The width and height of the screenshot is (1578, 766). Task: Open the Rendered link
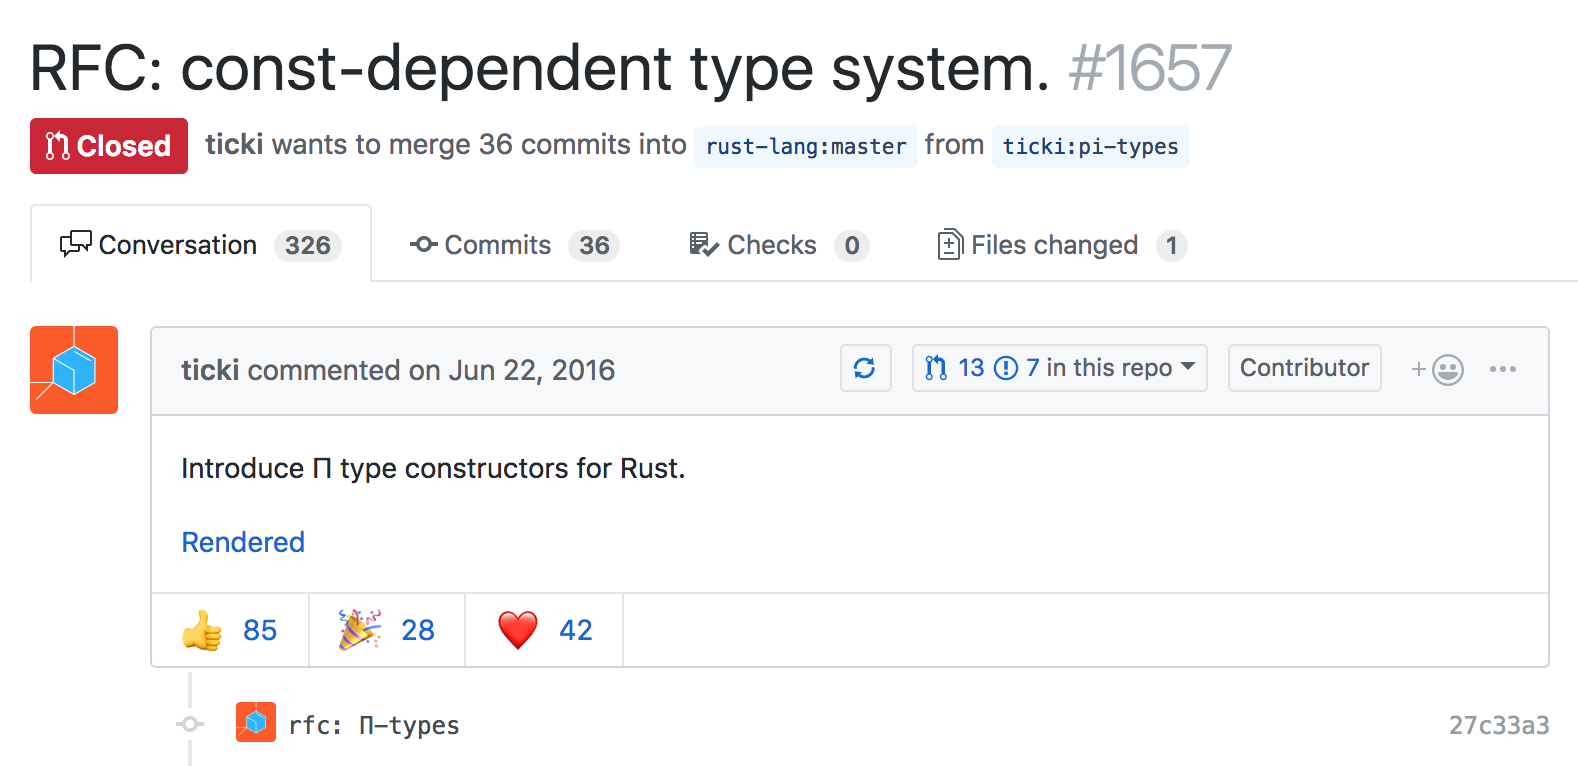[243, 542]
